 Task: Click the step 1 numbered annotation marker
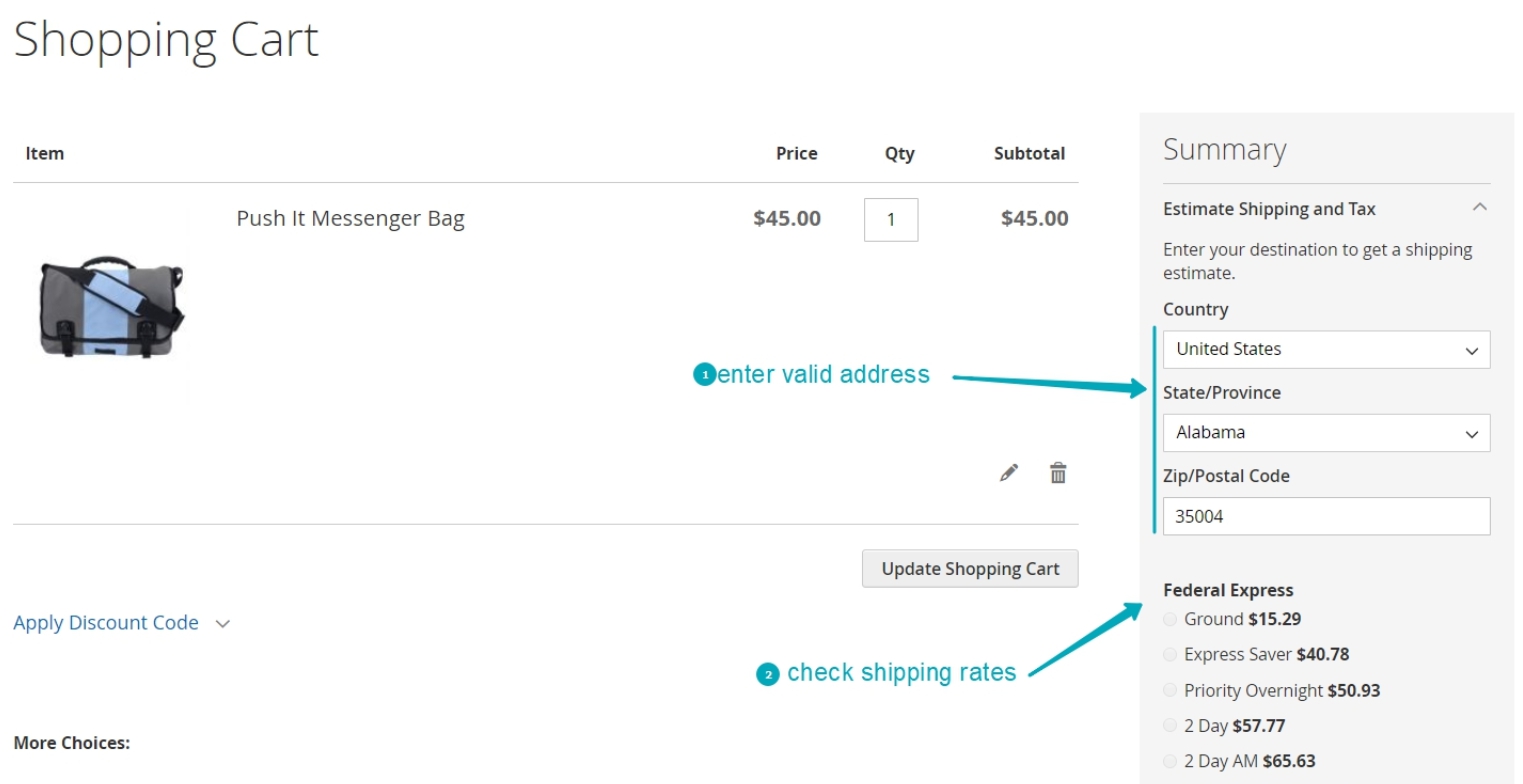pos(704,375)
